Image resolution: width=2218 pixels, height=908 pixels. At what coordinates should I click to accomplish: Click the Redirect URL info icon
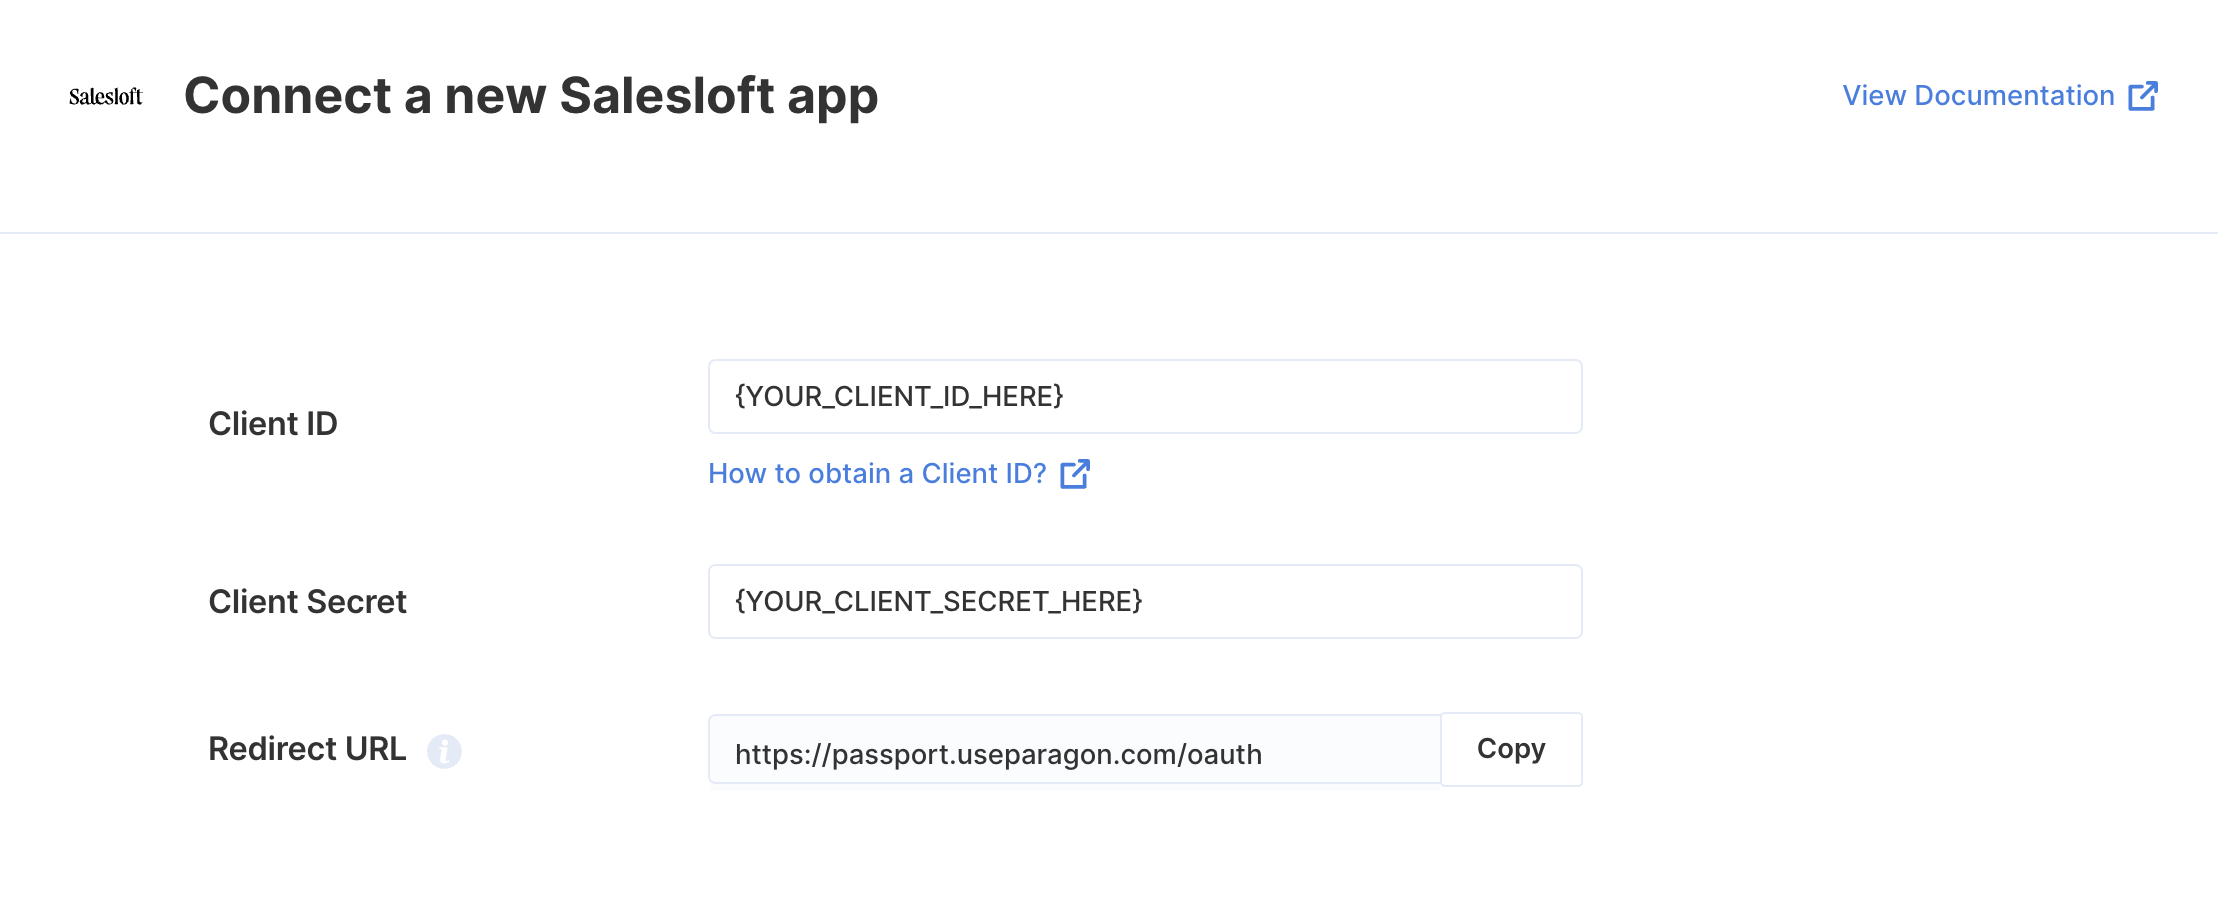(x=444, y=751)
